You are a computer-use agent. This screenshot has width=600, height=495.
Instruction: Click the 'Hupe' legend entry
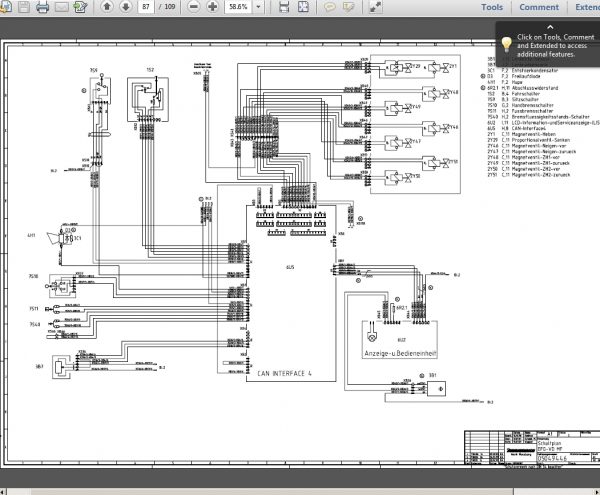coord(517,82)
